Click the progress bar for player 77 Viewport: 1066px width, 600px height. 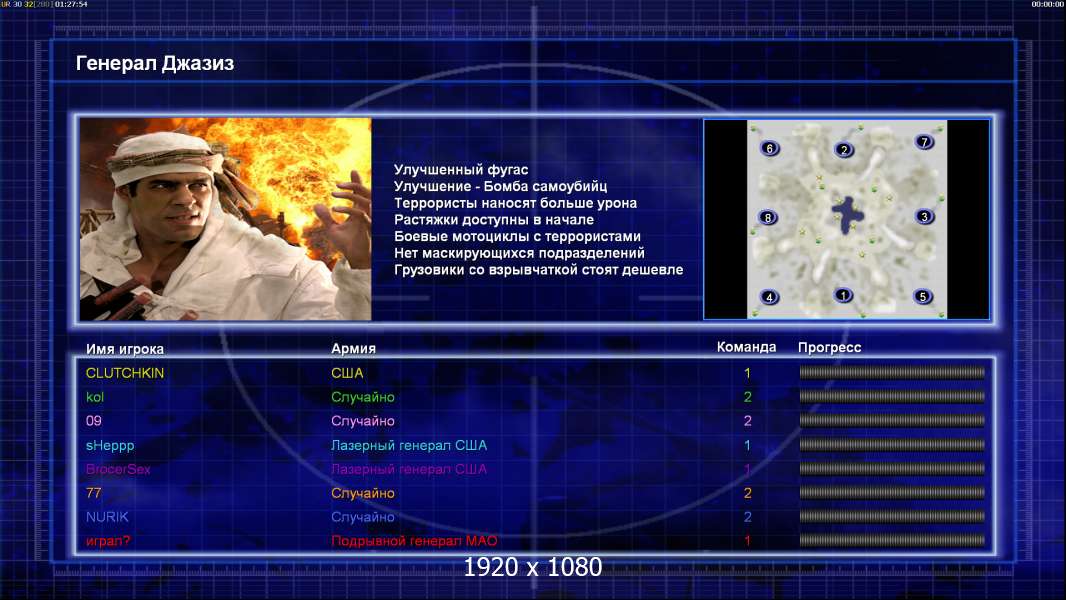(x=892, y=493)
